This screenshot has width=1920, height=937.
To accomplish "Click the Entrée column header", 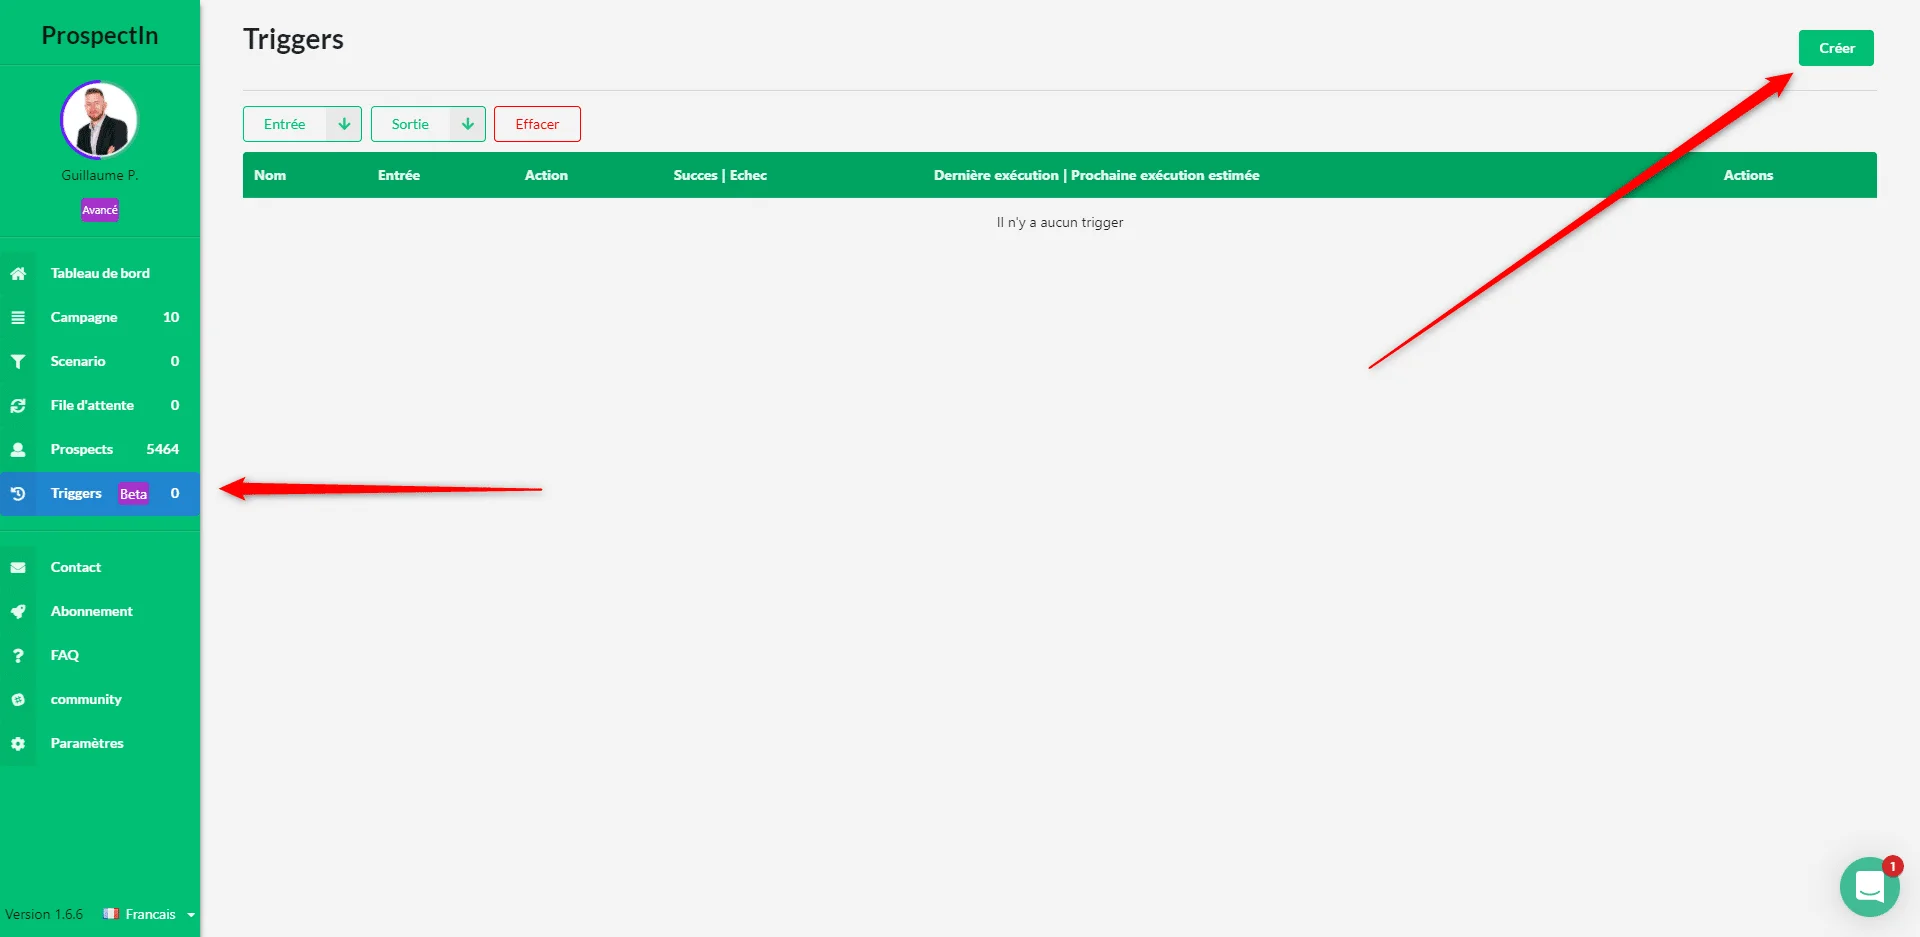I will 399,175.
